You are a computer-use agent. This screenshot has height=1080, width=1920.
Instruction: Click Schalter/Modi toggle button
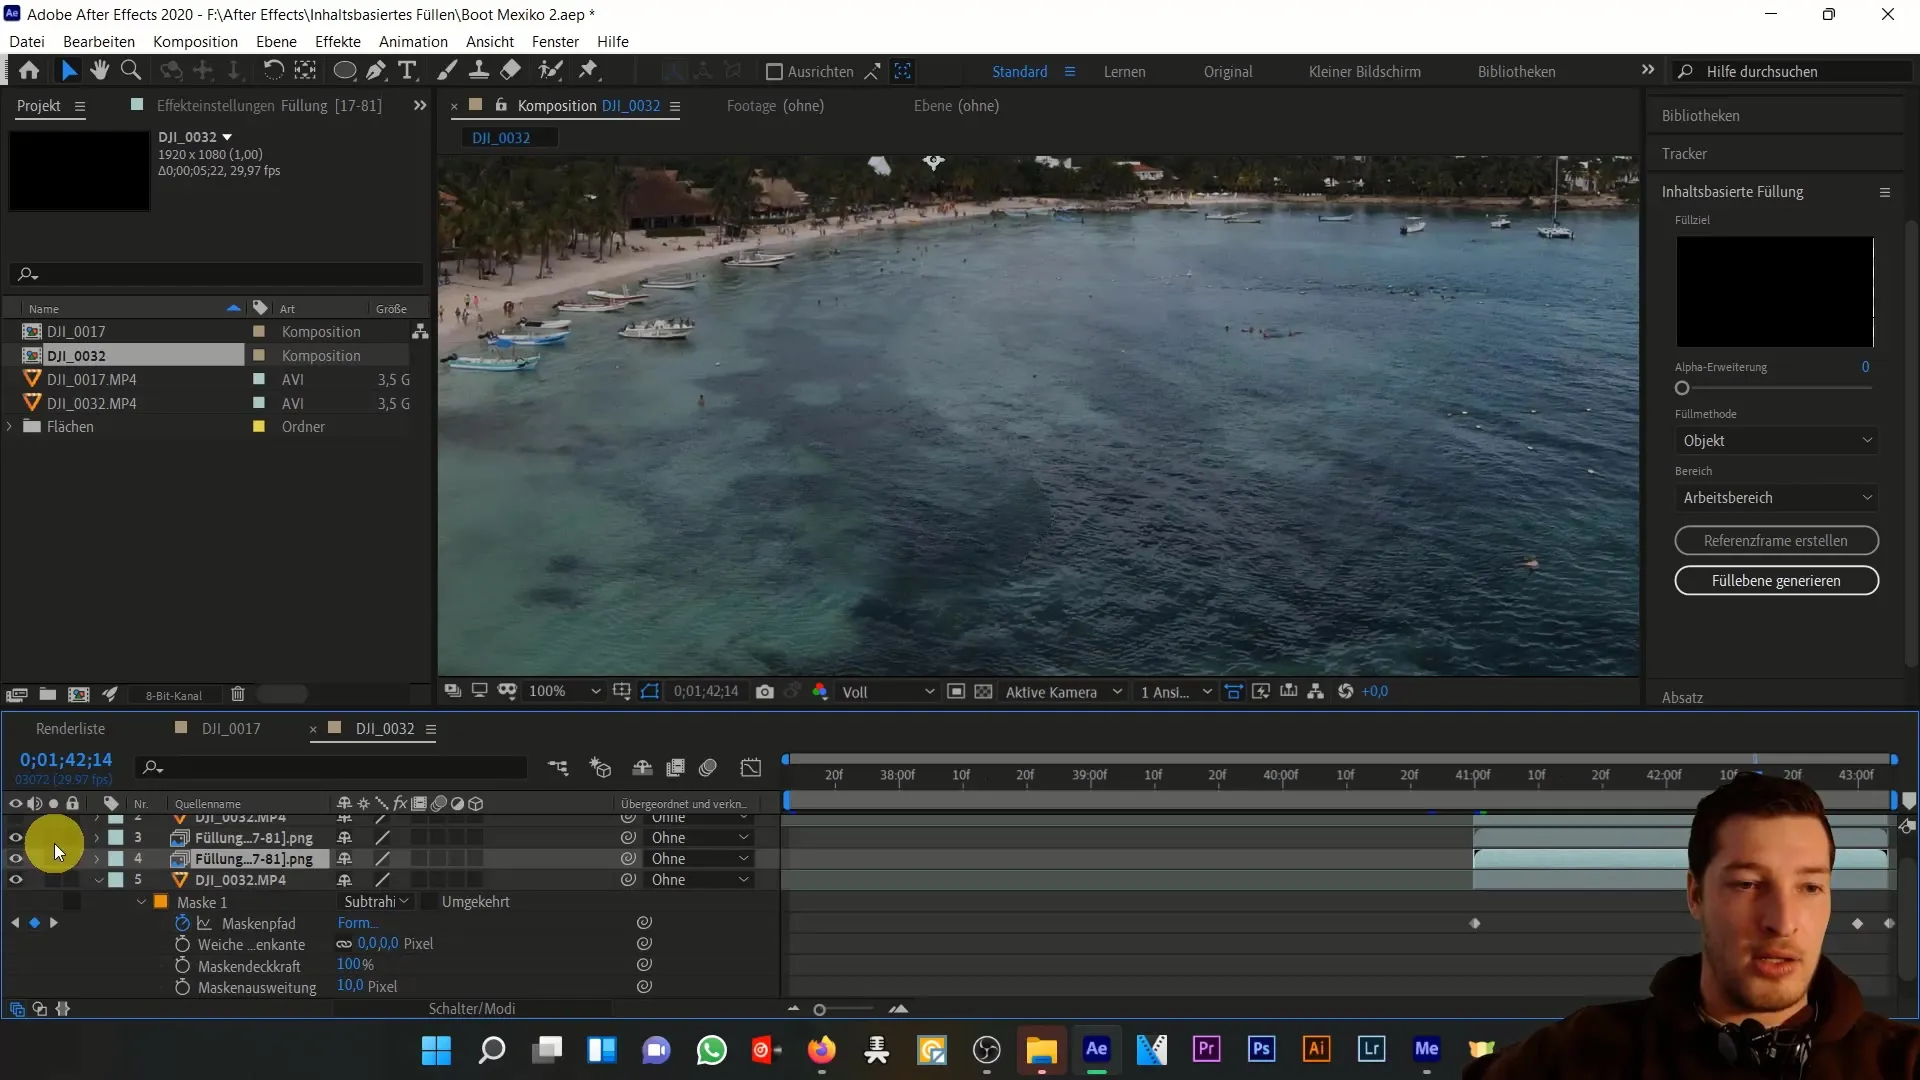[x=472, y=1009]
